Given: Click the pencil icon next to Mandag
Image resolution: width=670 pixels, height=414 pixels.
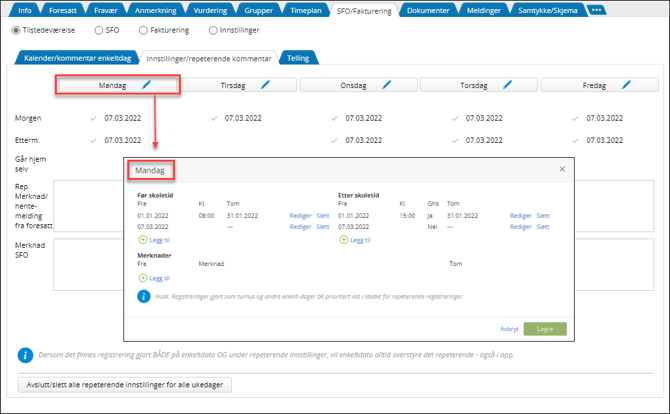Looking at the screenshot, I should (x=146, y=85).
